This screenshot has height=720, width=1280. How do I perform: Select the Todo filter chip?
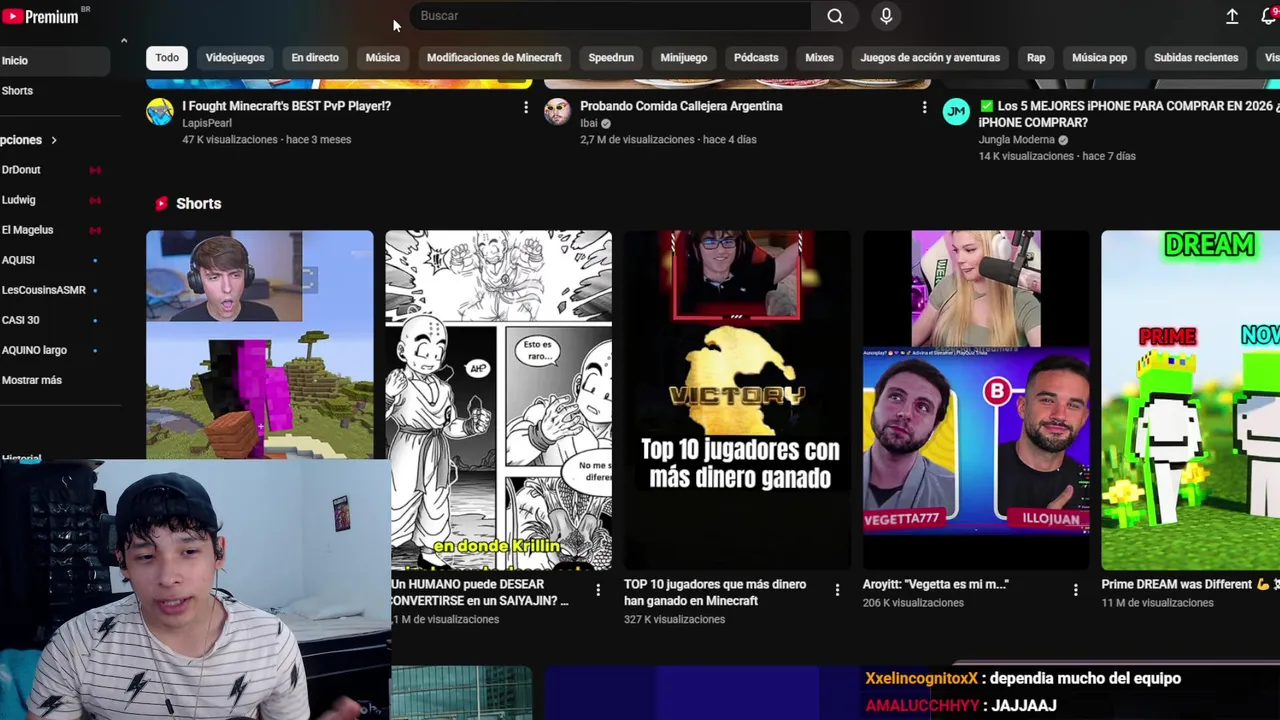click(167, 57)
